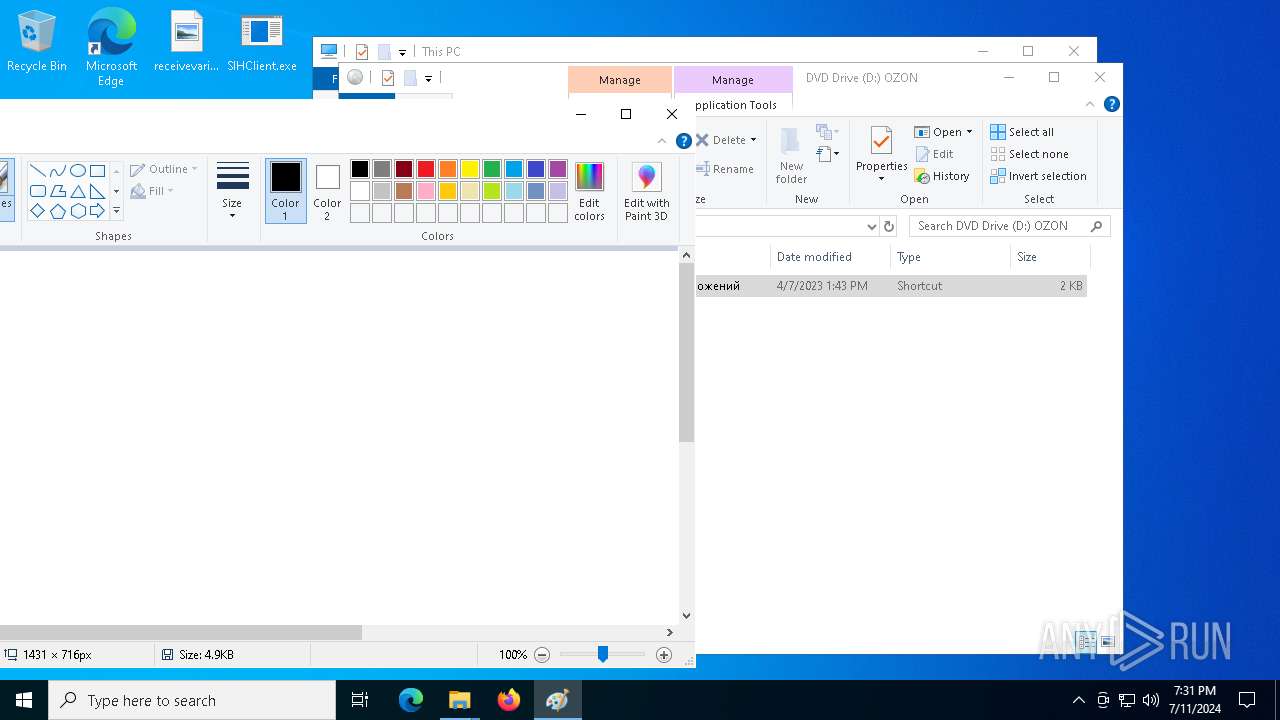This screenshot has width=1280, height=720.
Task: Pick the red color swatch
Action: (426, 169)
